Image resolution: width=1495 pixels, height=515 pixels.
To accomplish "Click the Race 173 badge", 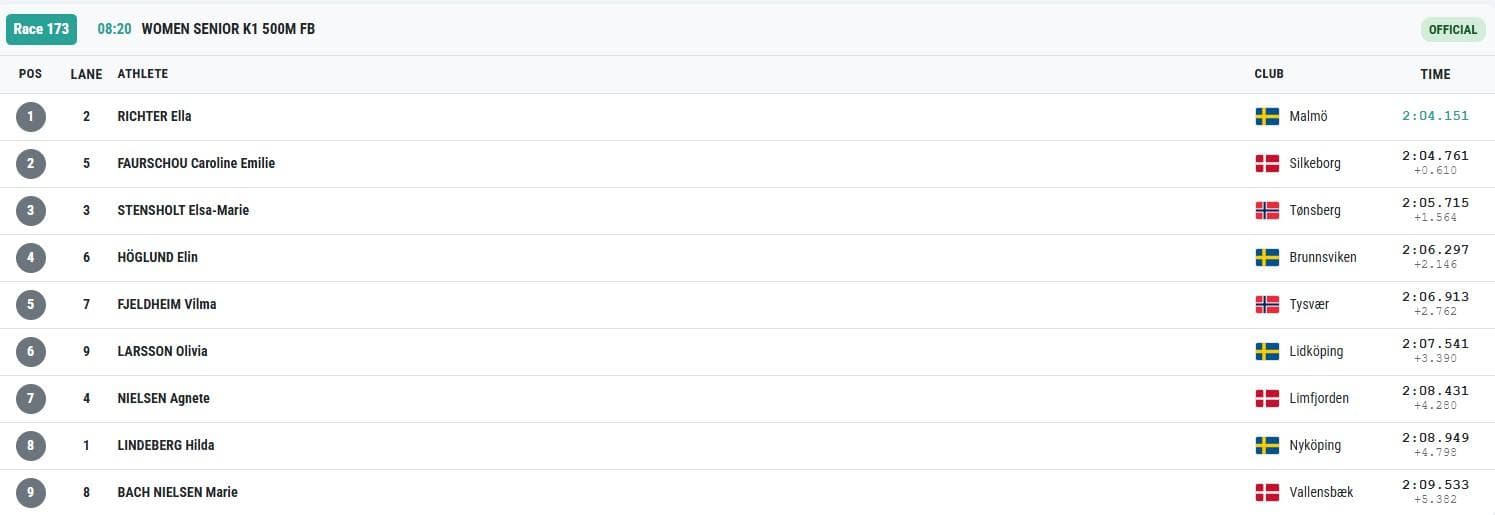I will pos(41,29).
